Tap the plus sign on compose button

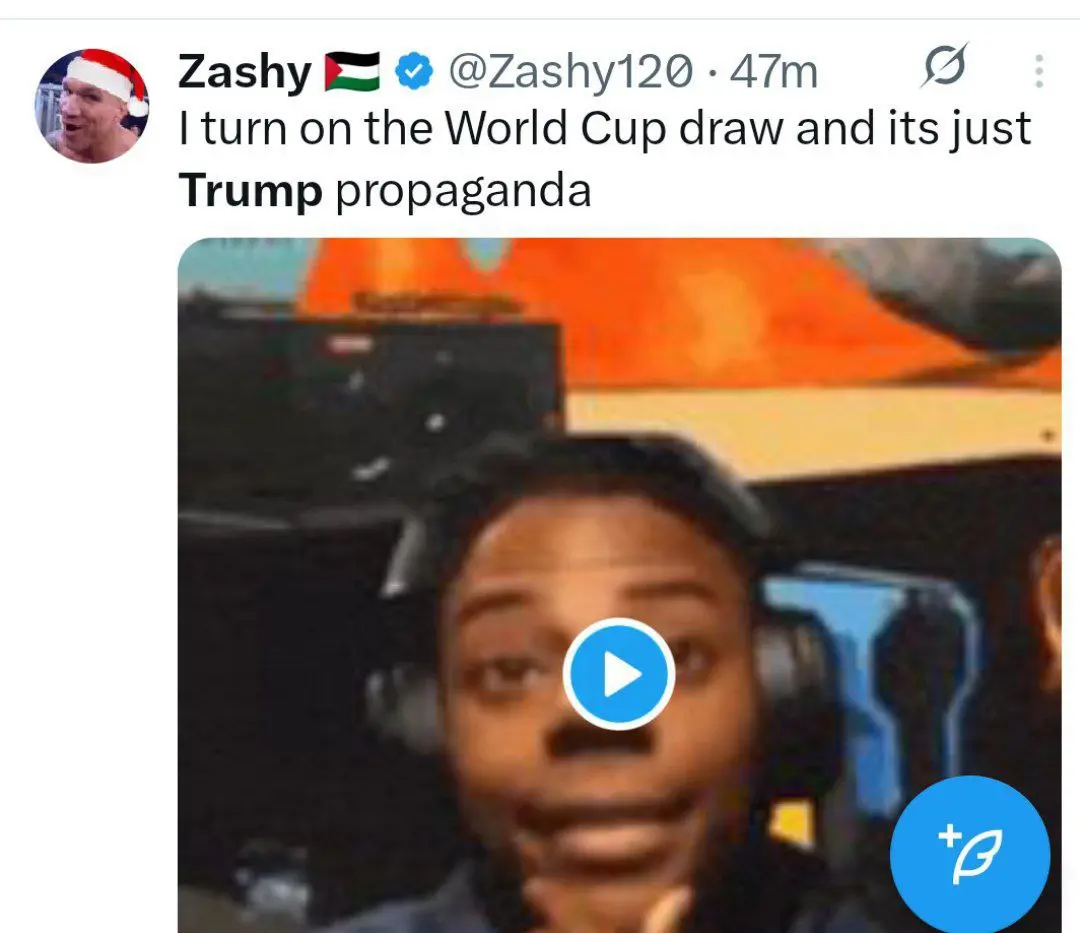950,835
